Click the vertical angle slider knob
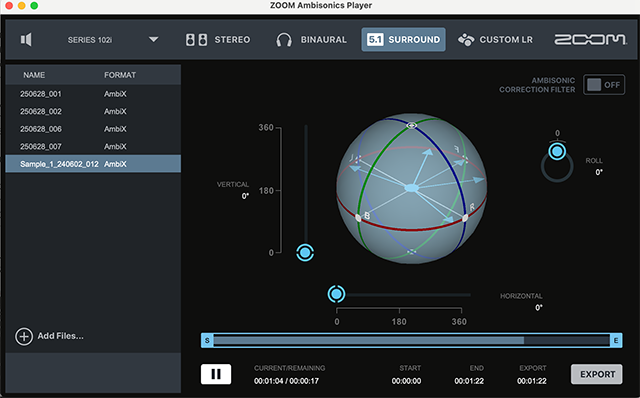 pyautogui.click(x=305, y=253)
